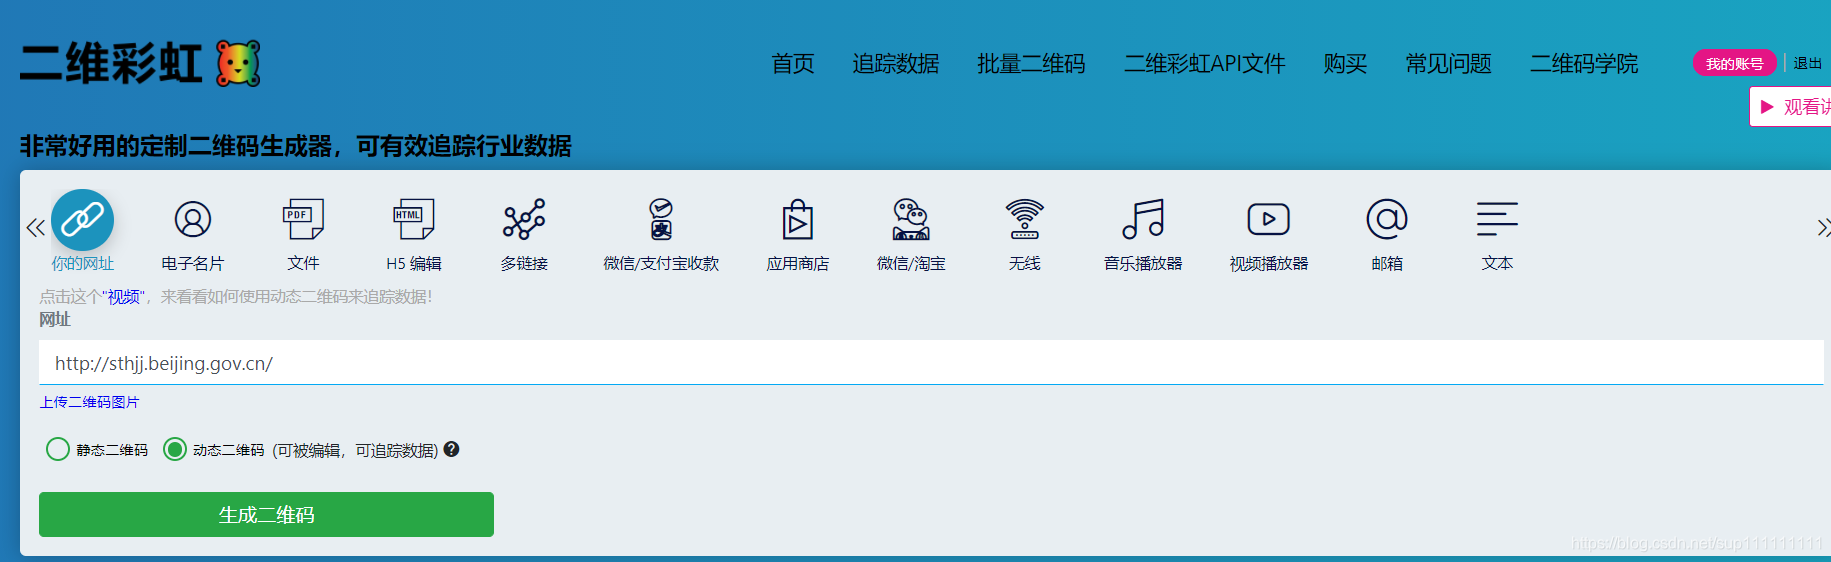
Task: Show previous QR types with left chevrons
Action: click(x=35, y=228)
